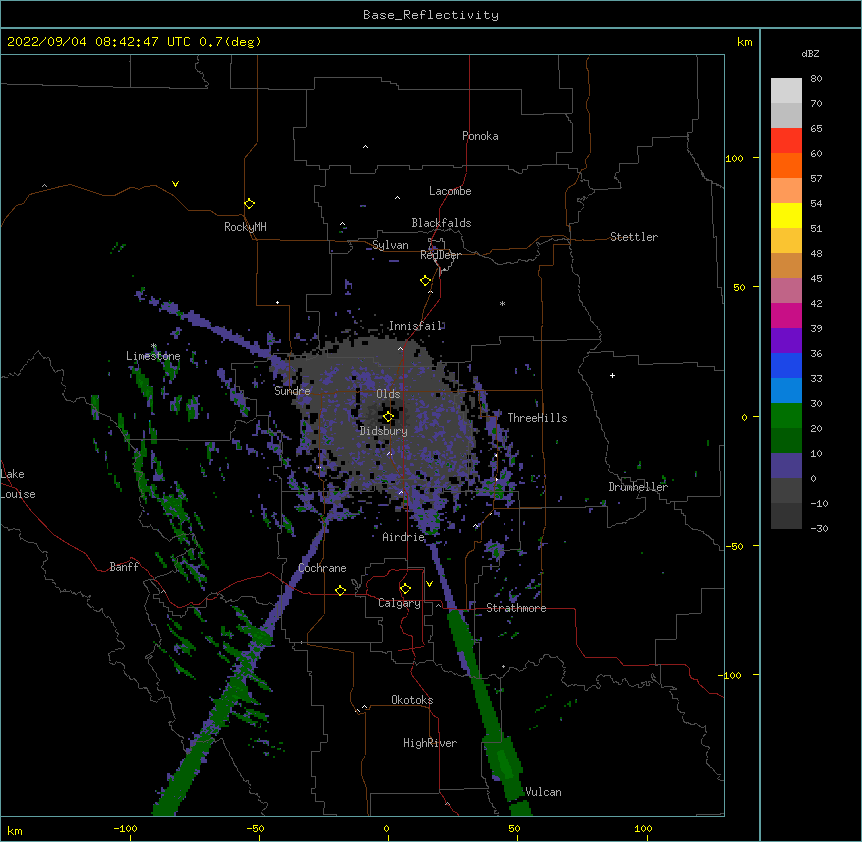Click the Blackfalds city label
The height and width of the screenshot is (842, 862).
pos(441,223)
